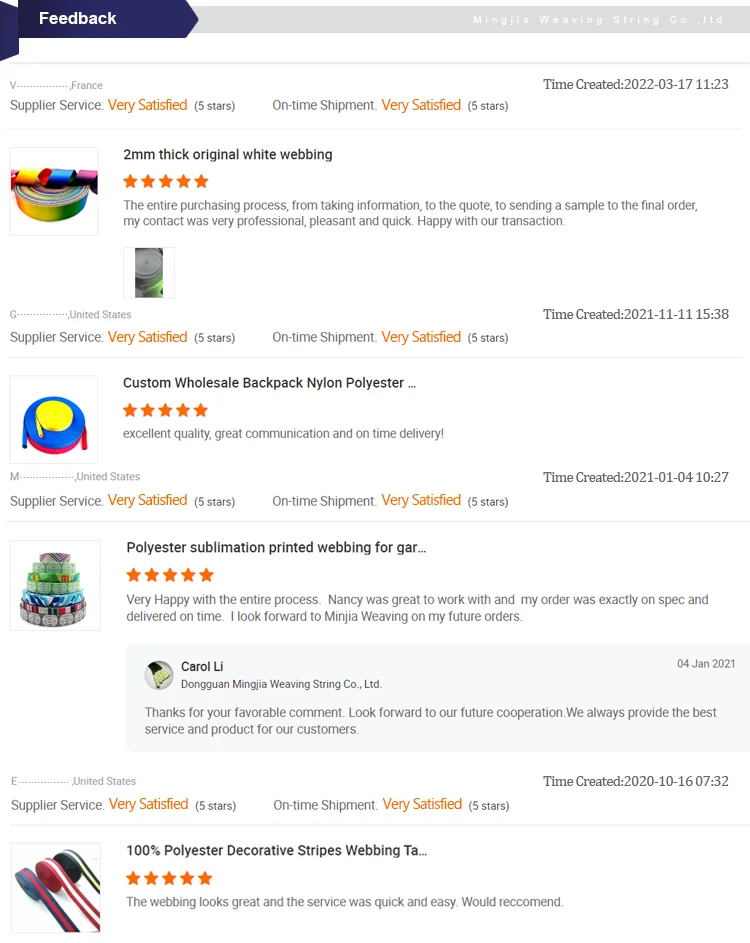
Task: Click Dongguan Mingjia Weaving String Co., Ltd. name
Action: tap(281, 684)
